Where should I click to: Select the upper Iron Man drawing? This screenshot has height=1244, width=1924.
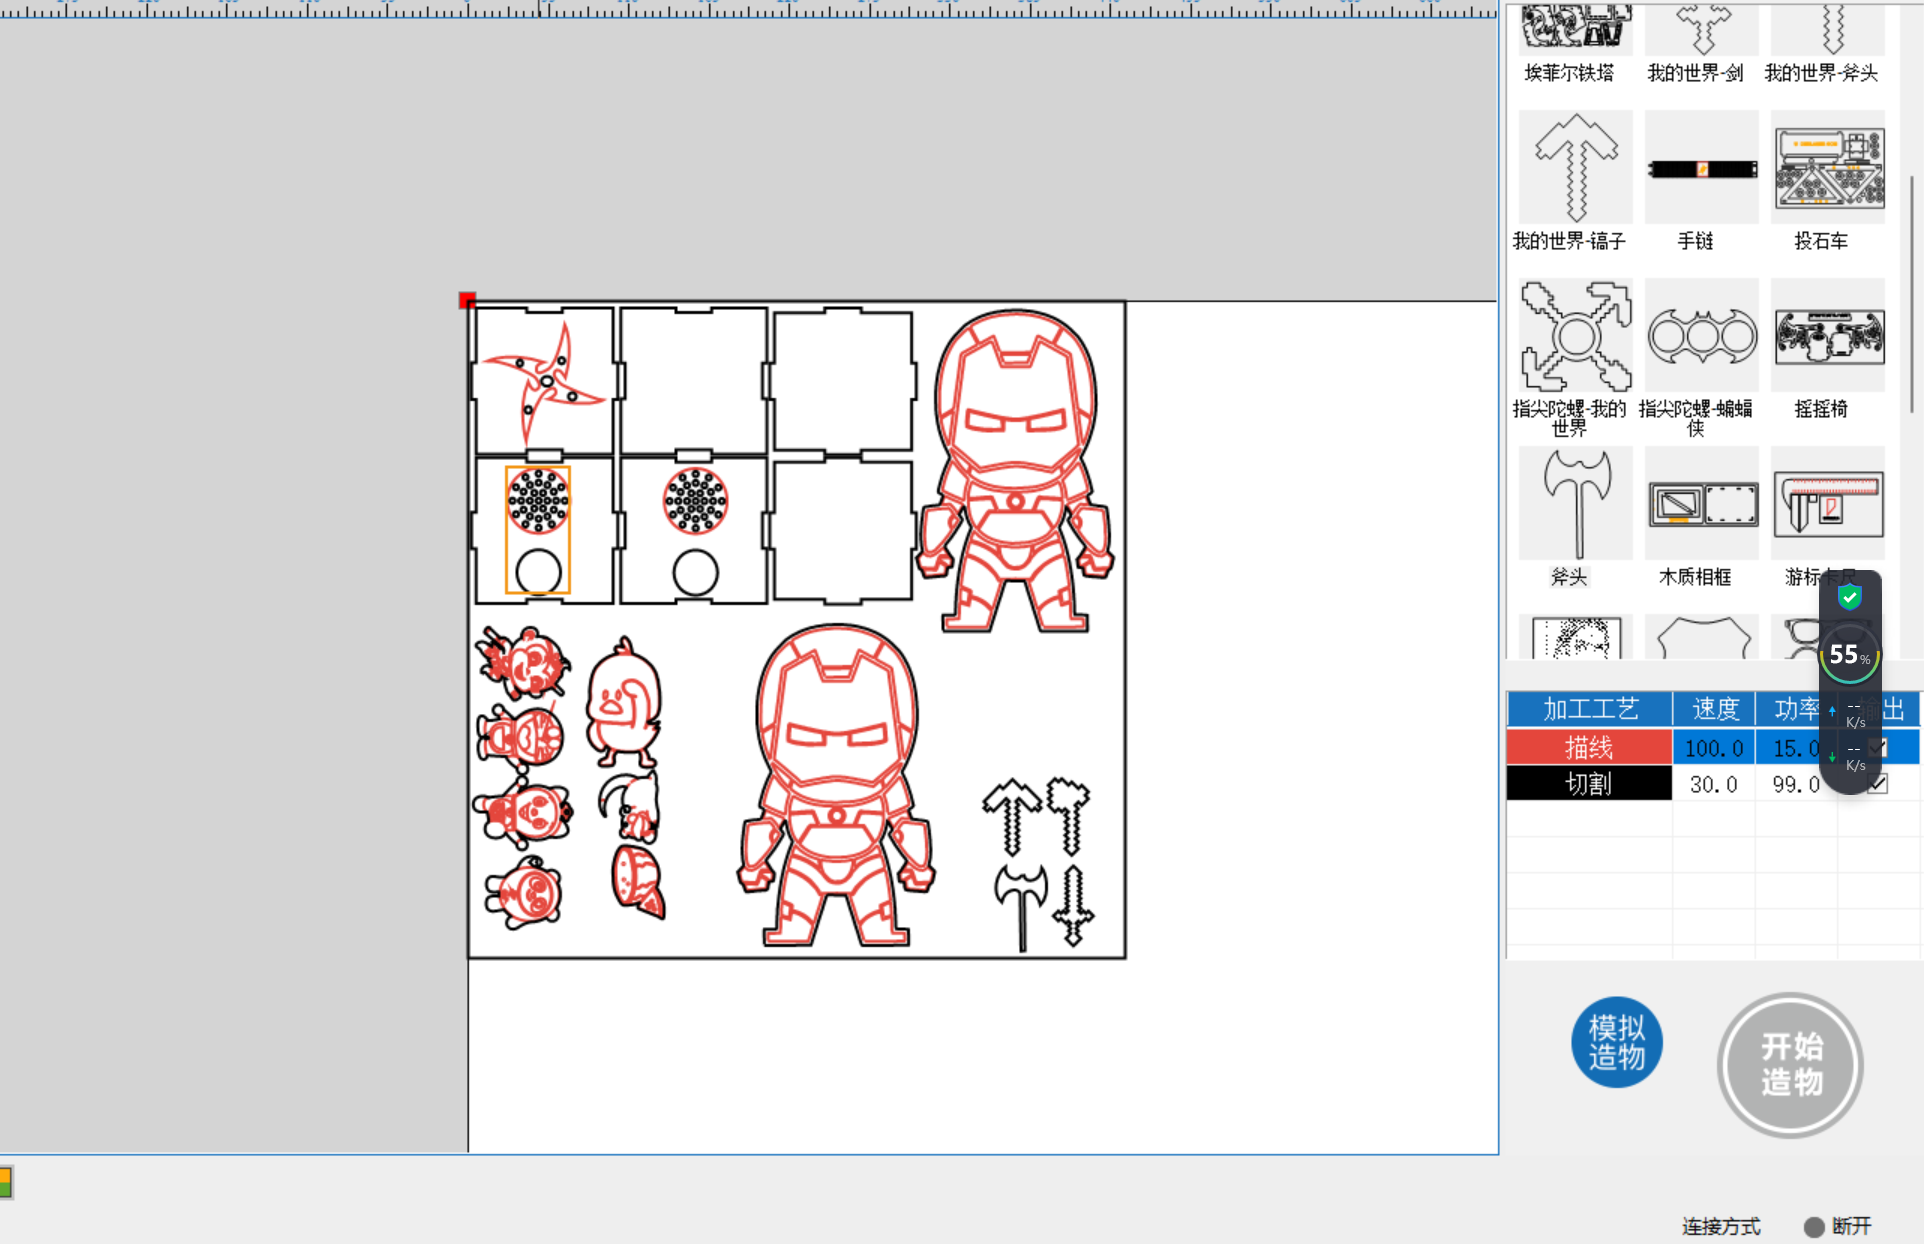point(1015,470)
